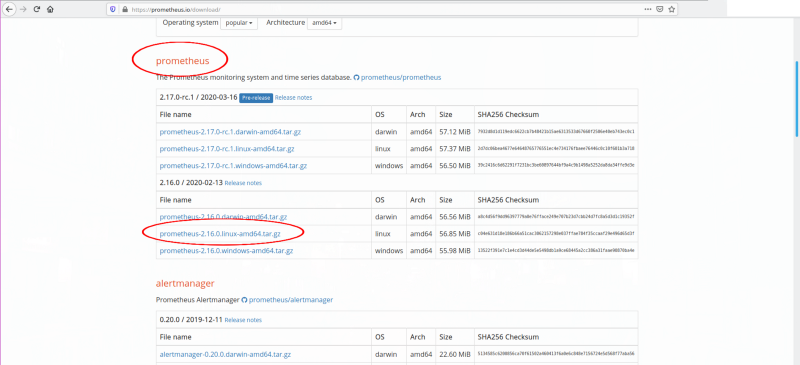
Task: Select the 22.60 MiB size cell
Action: pyautogui.click(x=455, y=354)
